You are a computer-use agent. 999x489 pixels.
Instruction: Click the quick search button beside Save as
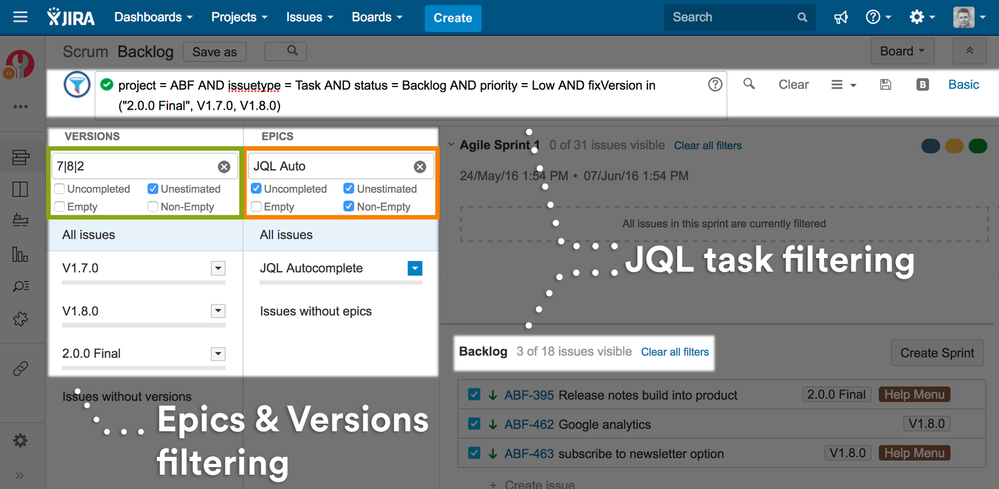[x=285, y=52]
